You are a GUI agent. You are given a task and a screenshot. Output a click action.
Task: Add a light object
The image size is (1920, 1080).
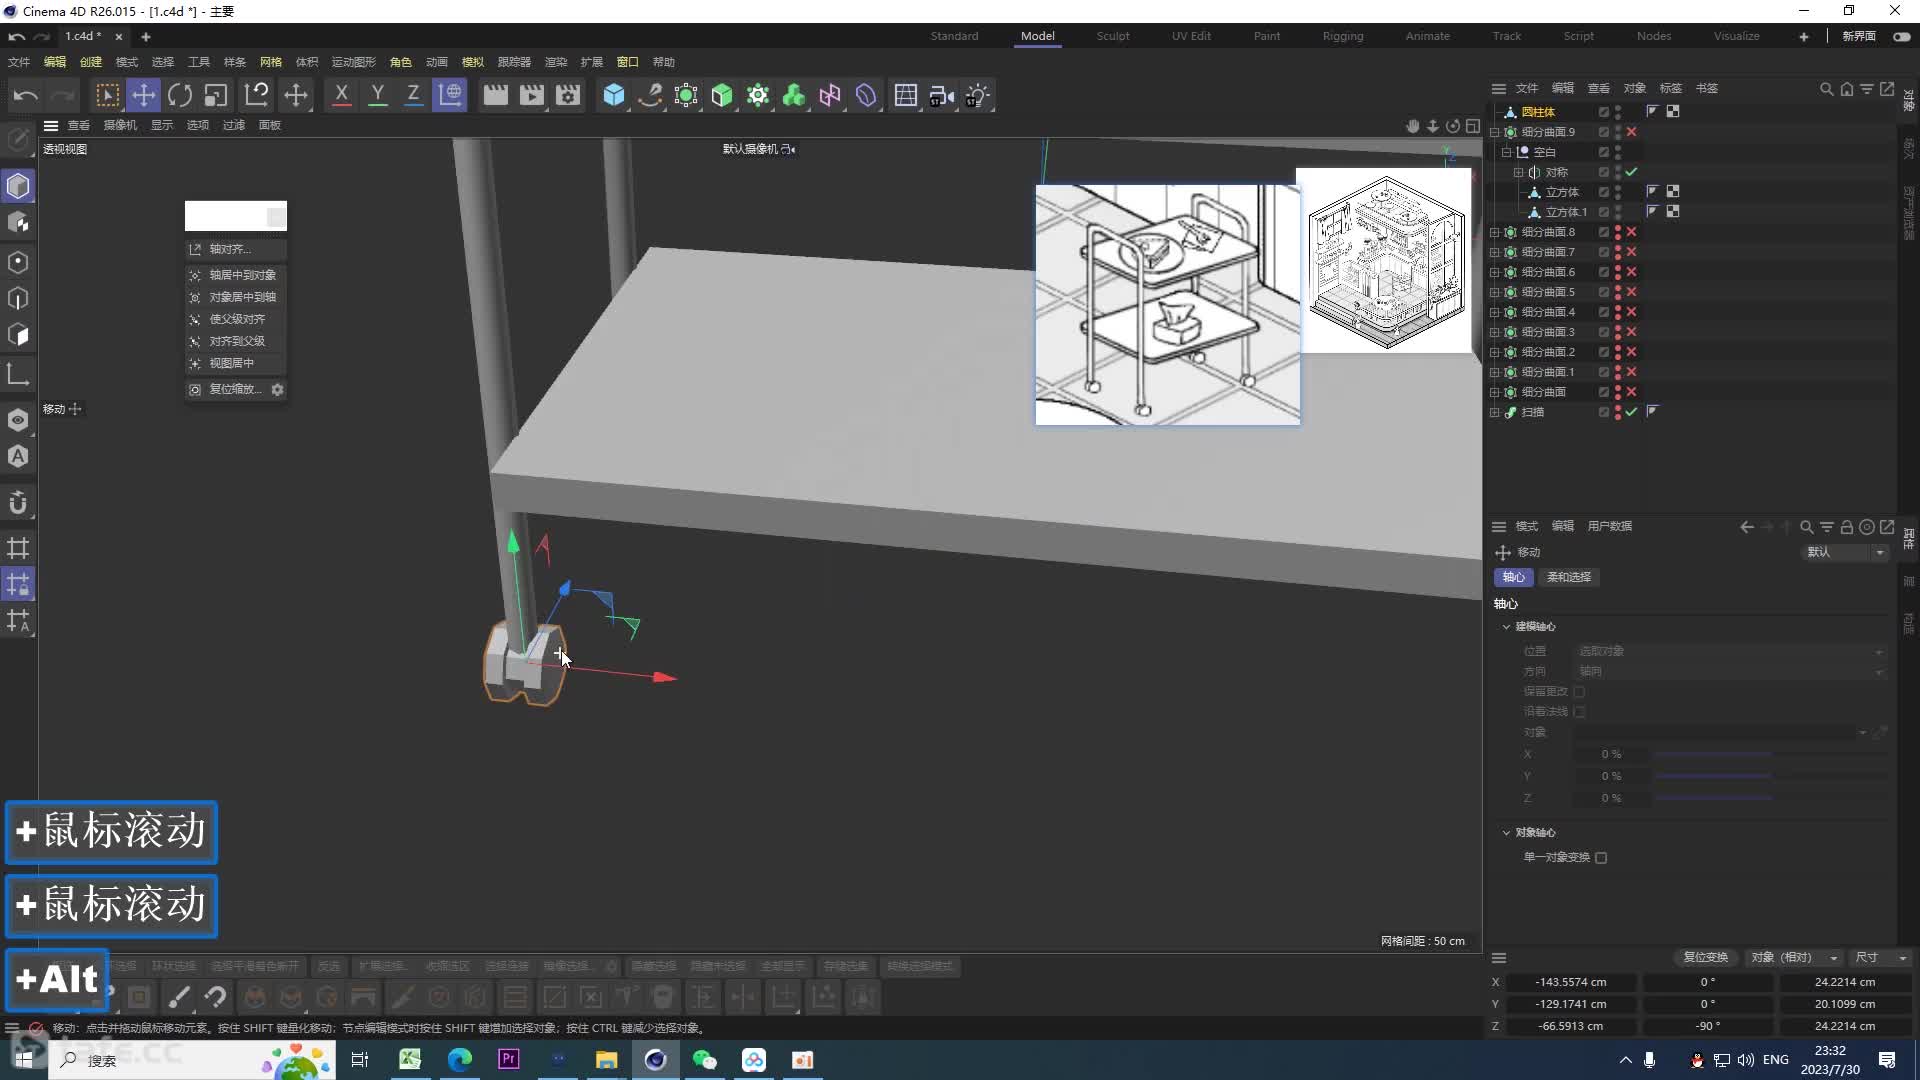[x=977, y=95]
